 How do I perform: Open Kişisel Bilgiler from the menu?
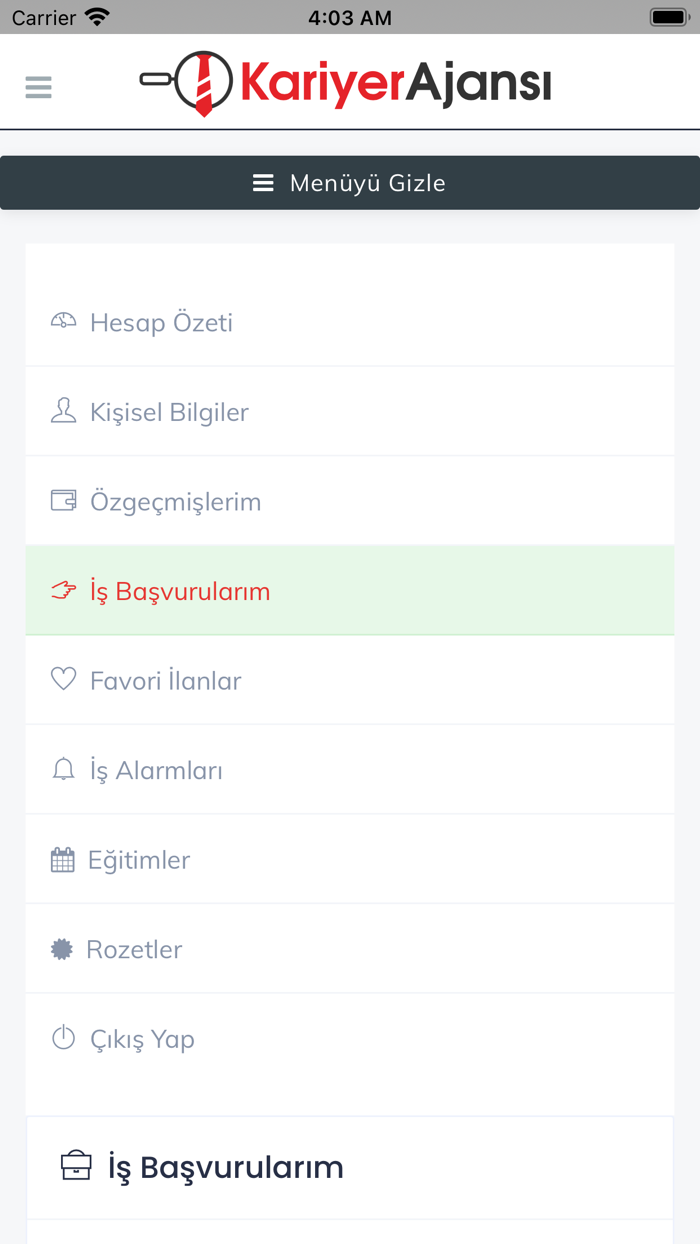[x=170, y=410]
